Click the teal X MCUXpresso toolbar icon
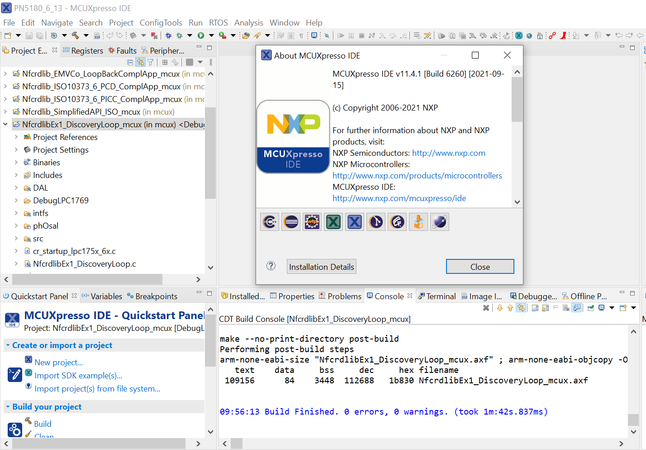Viewport: 646px width, 450px height. coord(519,35)
